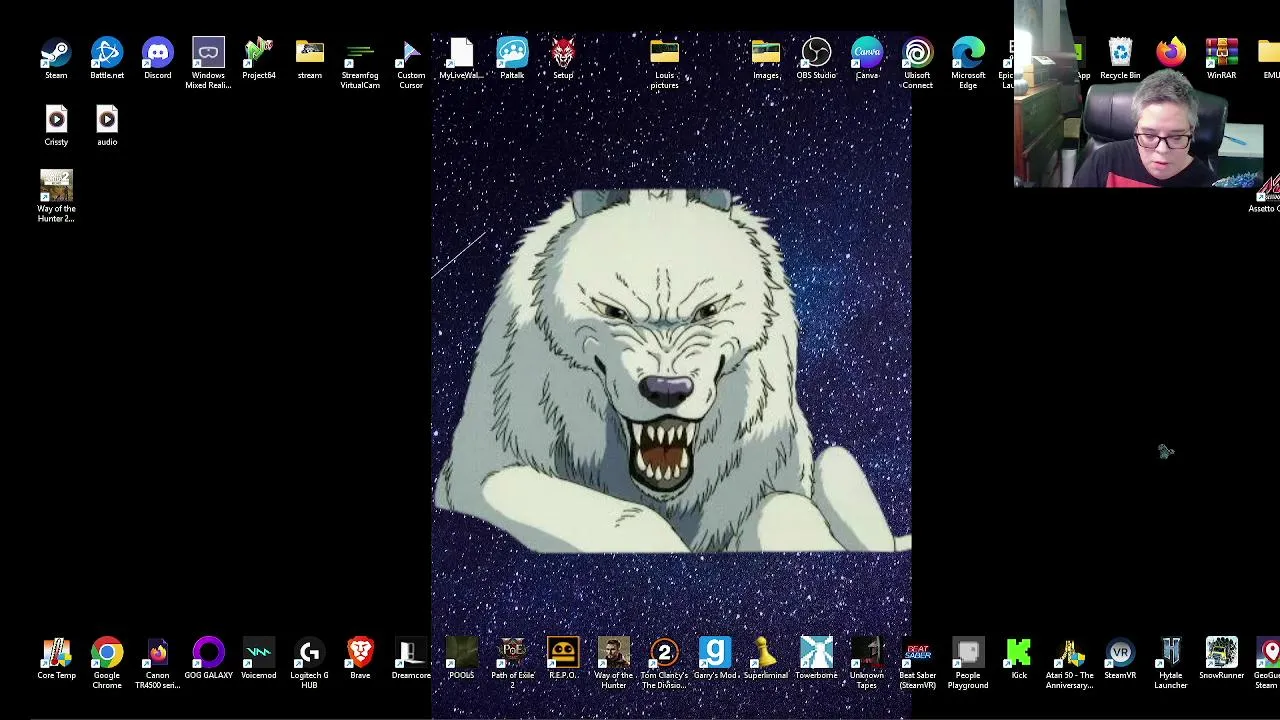Open the R.E.P.O. game icon
This screenshot has height=720, width=1280.
[x=563, y=653]
